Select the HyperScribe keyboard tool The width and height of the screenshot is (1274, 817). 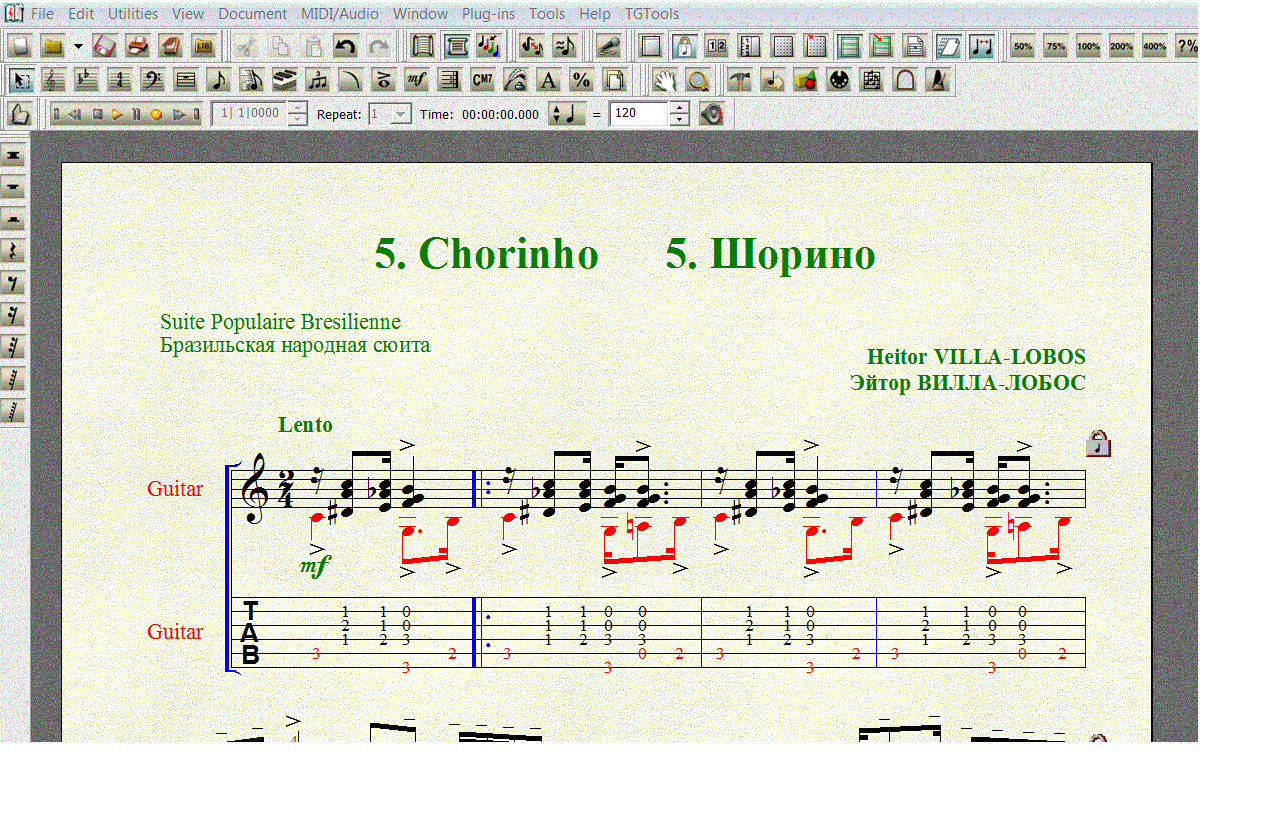285,80
